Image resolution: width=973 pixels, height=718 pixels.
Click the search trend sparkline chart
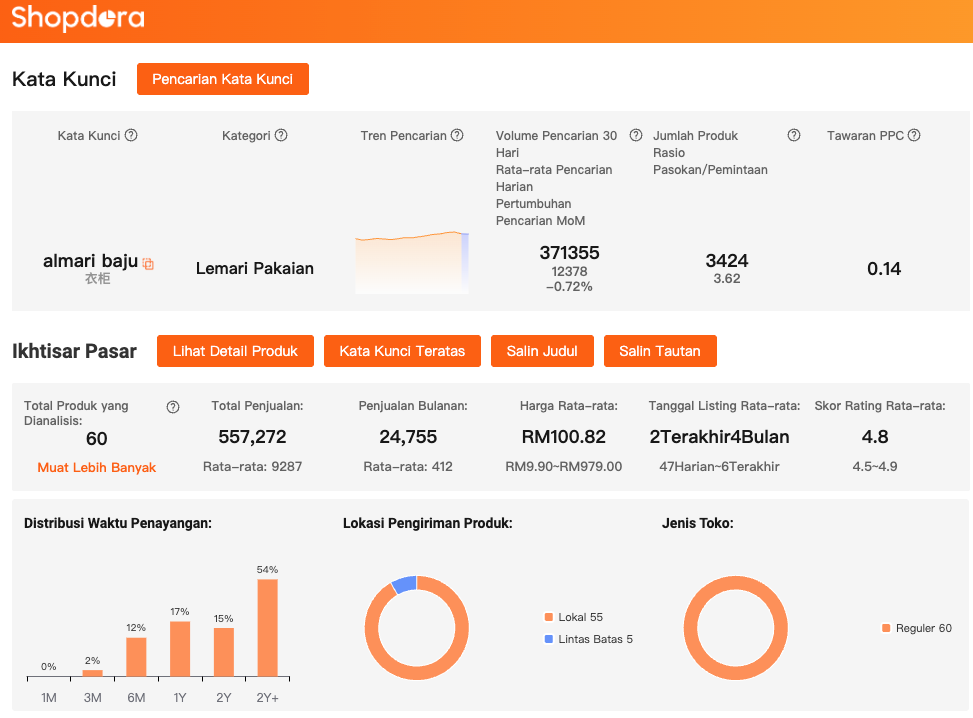tap(411, 263)
